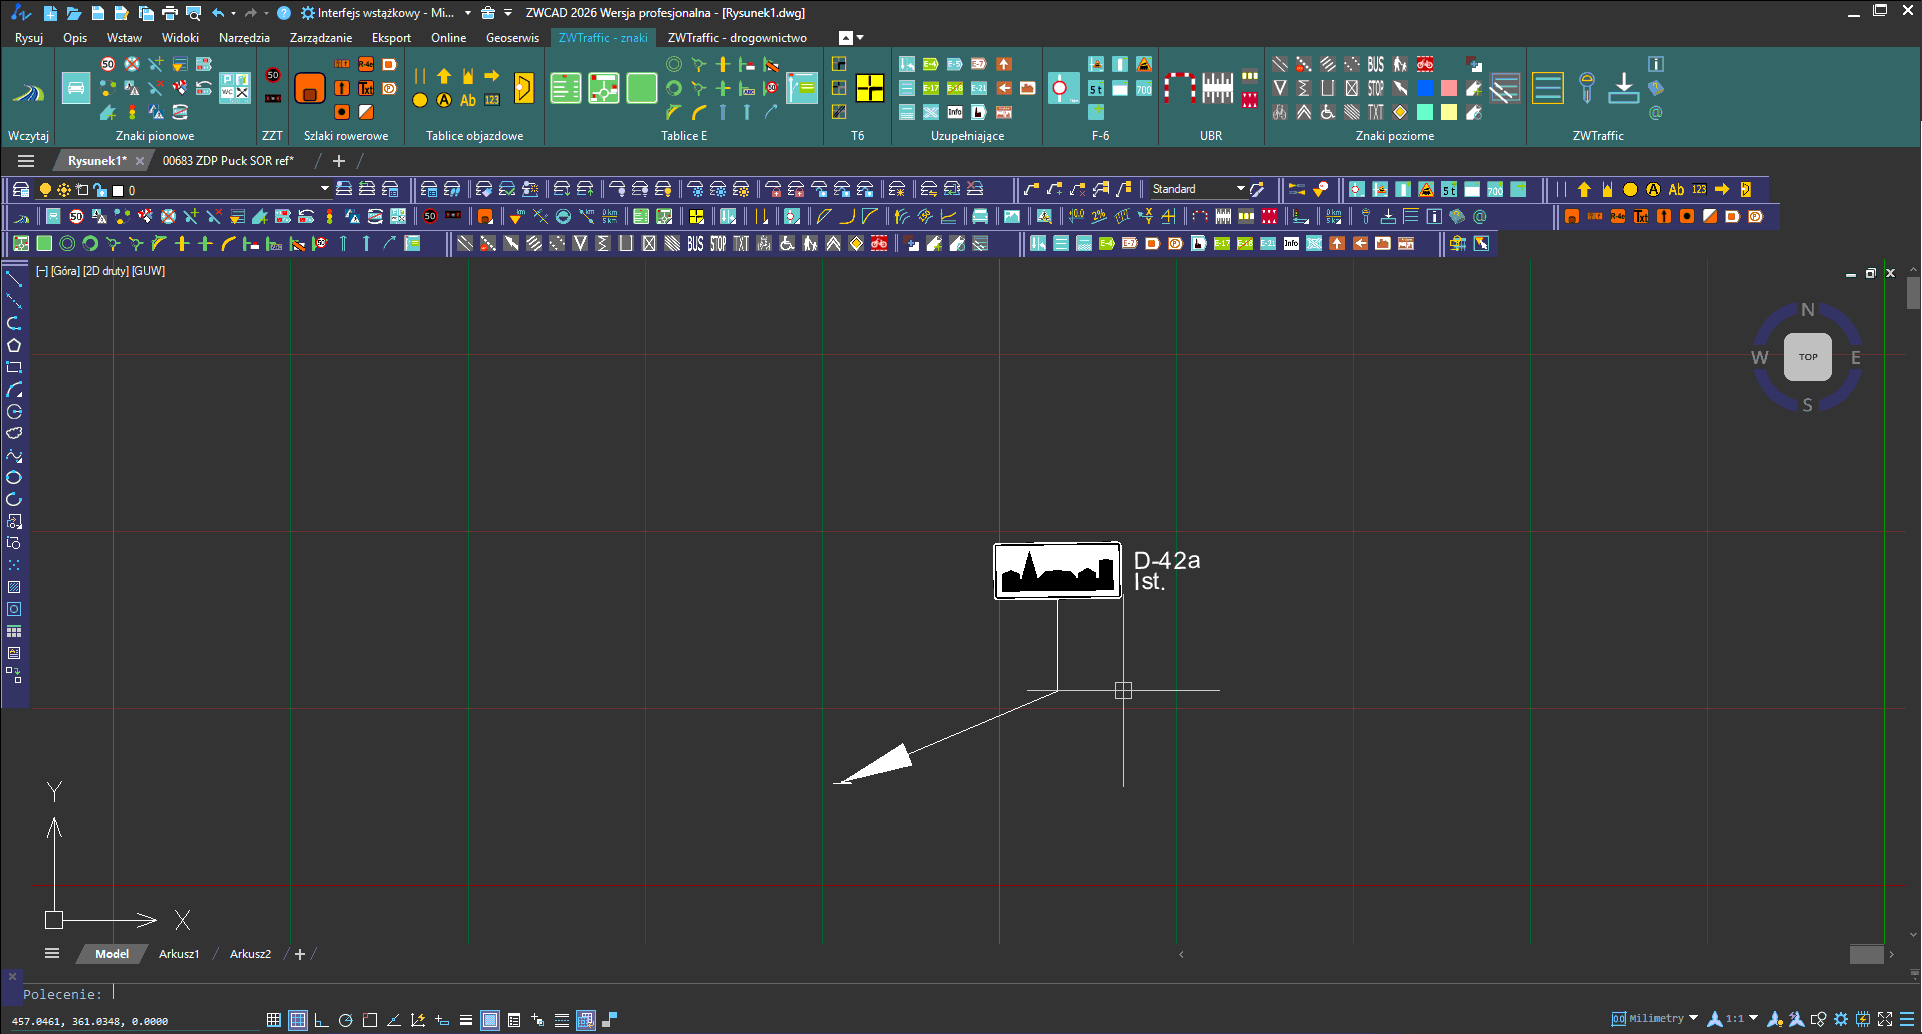
Task: Click the BUS horizontal marking icon
Action: [1376, 64]
